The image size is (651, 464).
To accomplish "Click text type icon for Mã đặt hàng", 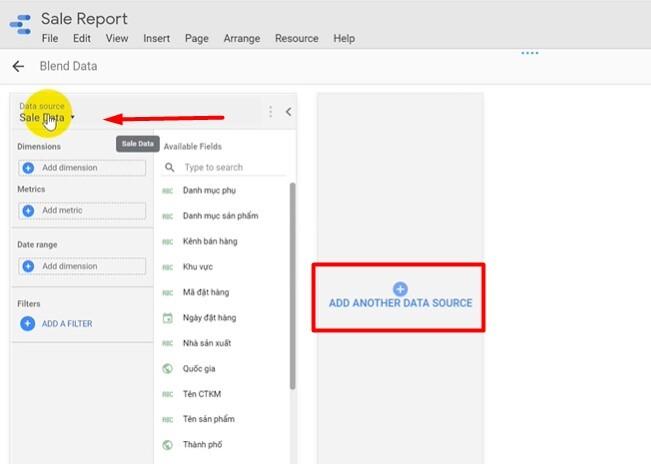I will 168,293.
